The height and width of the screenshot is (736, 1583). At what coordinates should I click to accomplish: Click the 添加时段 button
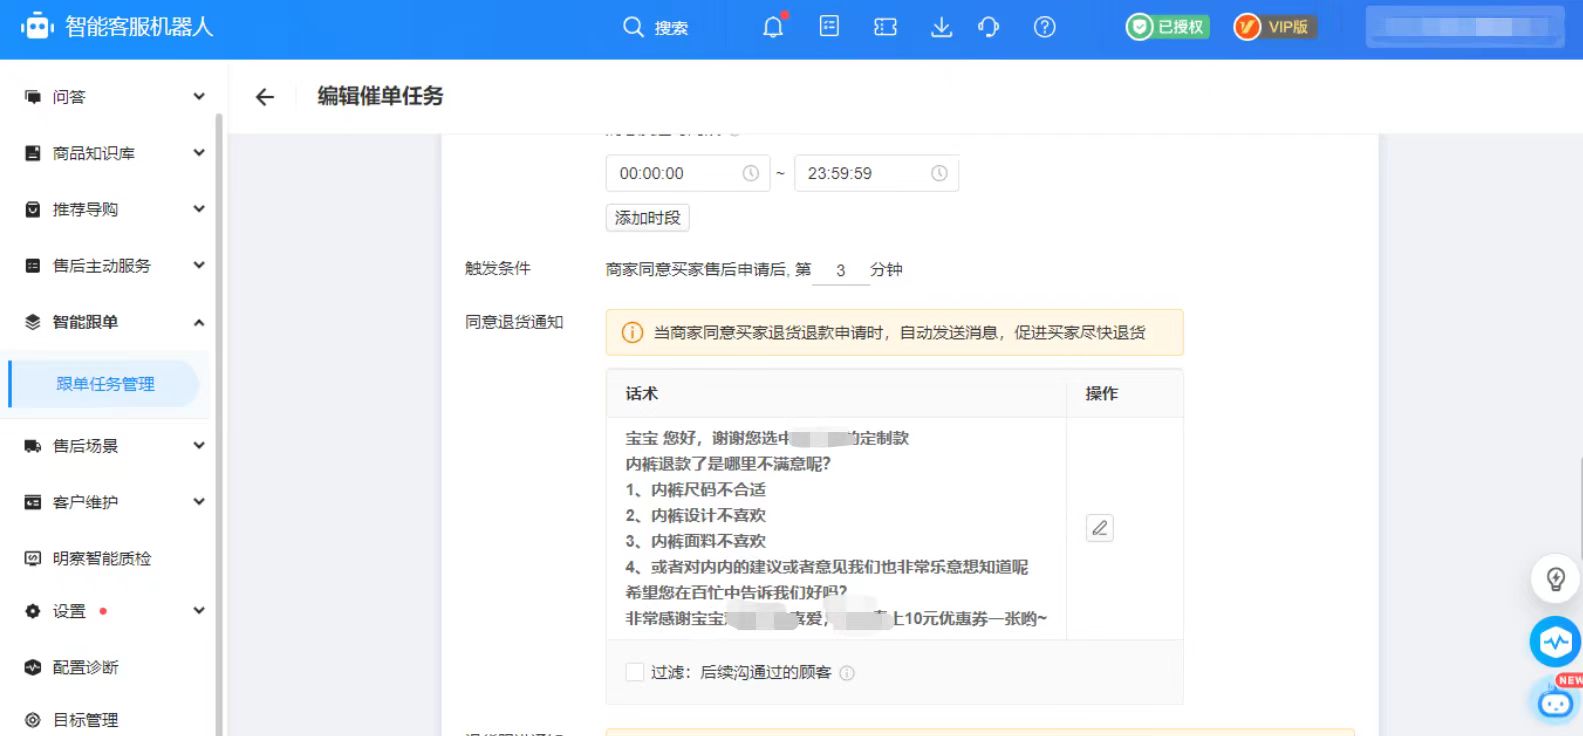(x=647, y=218)
